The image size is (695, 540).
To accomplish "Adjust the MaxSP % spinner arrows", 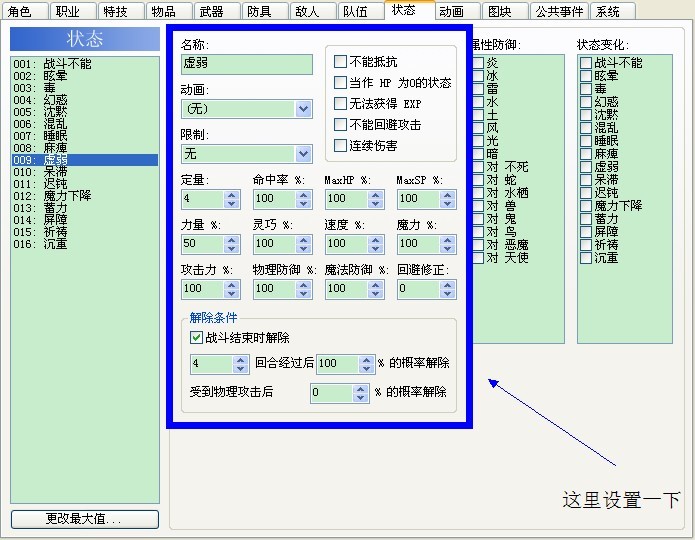I will coord(447,199).
